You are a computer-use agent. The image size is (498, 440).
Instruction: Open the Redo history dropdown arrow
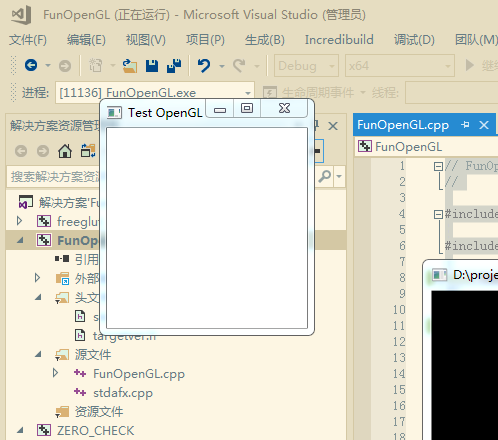tap(257, 66)
